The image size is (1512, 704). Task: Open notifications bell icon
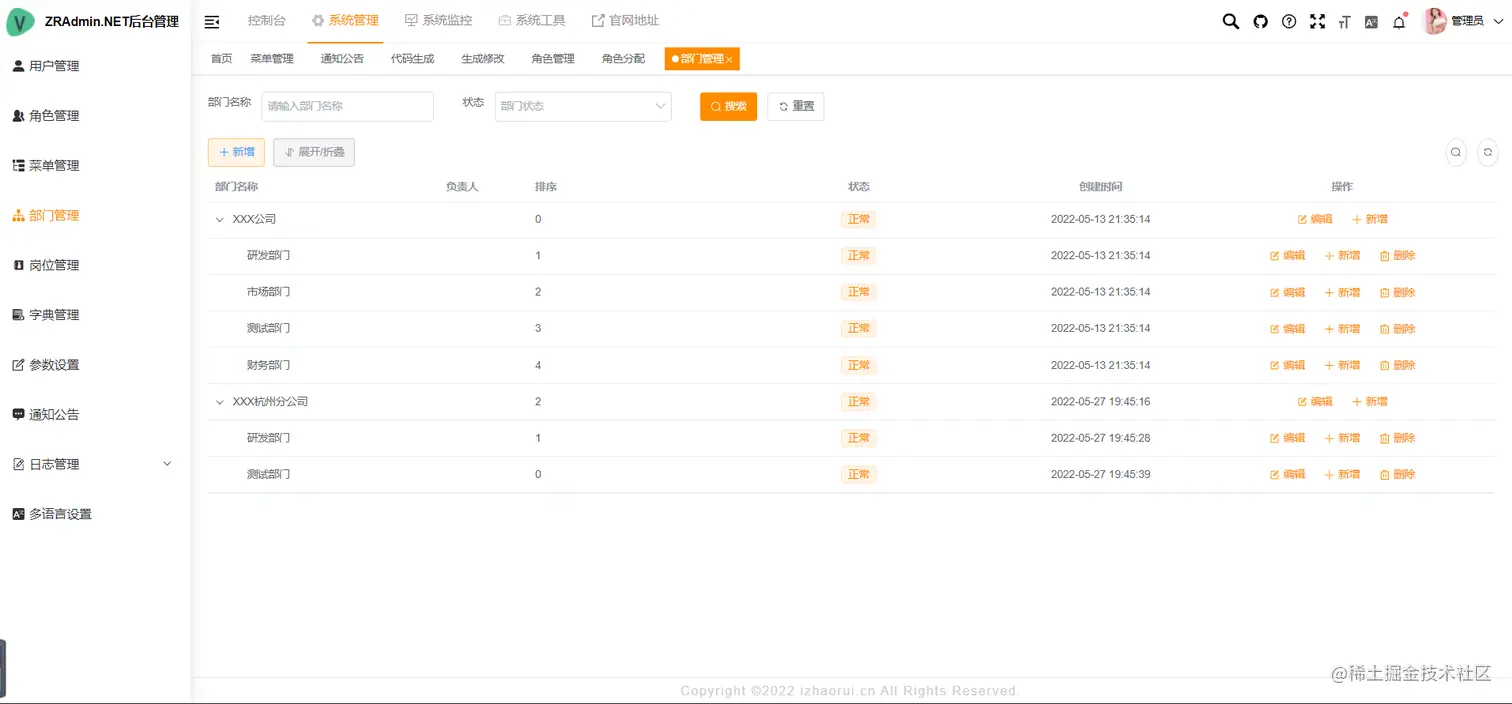coord(1399,22)
